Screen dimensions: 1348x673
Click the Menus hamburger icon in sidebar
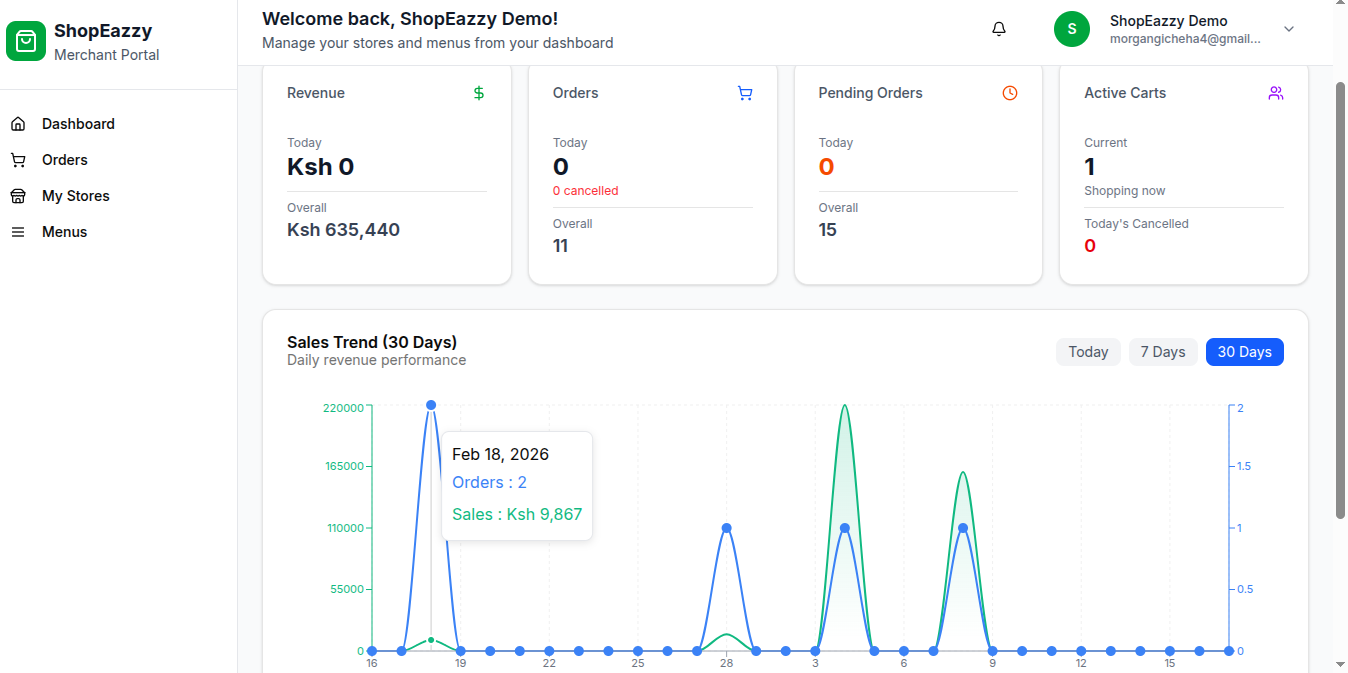click(18, 232)
